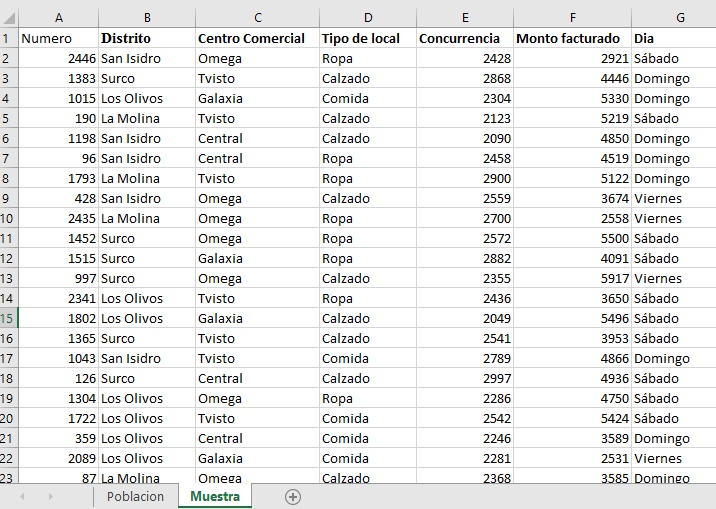
Task: Click the Monto facturado header cell
Action: pos(573,38)
